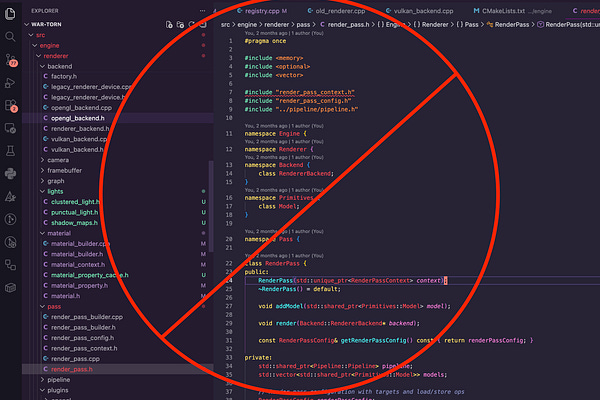Viewport: 600px width, 400px height.
Task: Open the Search view magnifier icon
Action: (10, 37)
